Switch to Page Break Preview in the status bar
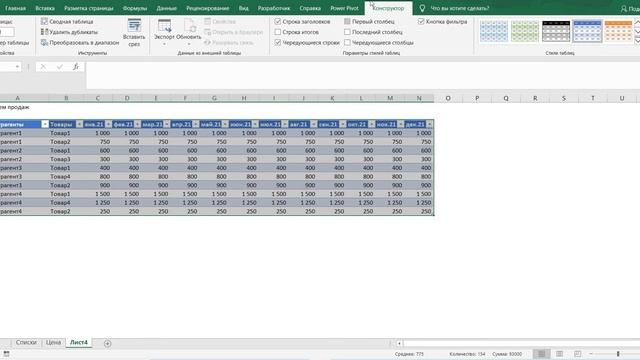 pos(578,354)
